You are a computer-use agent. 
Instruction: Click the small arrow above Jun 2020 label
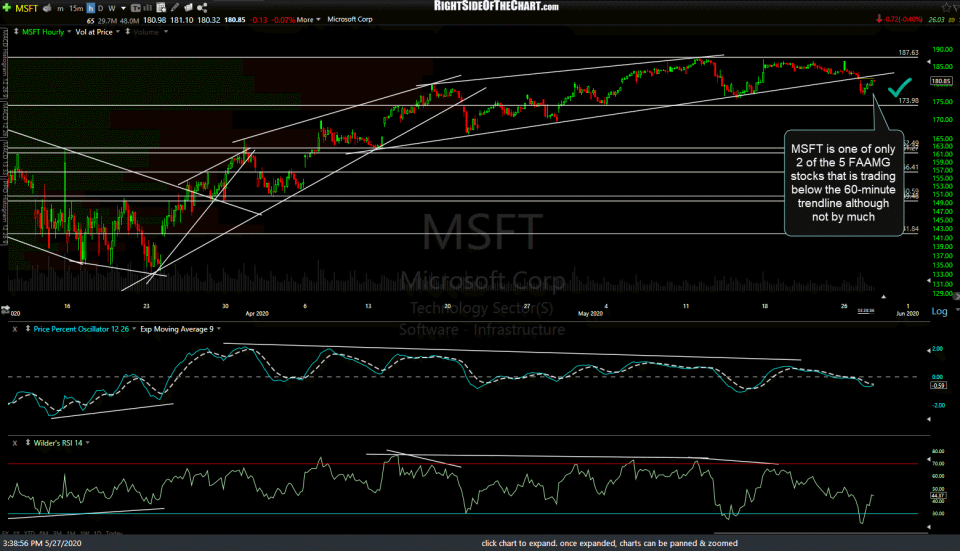point(883,297)
